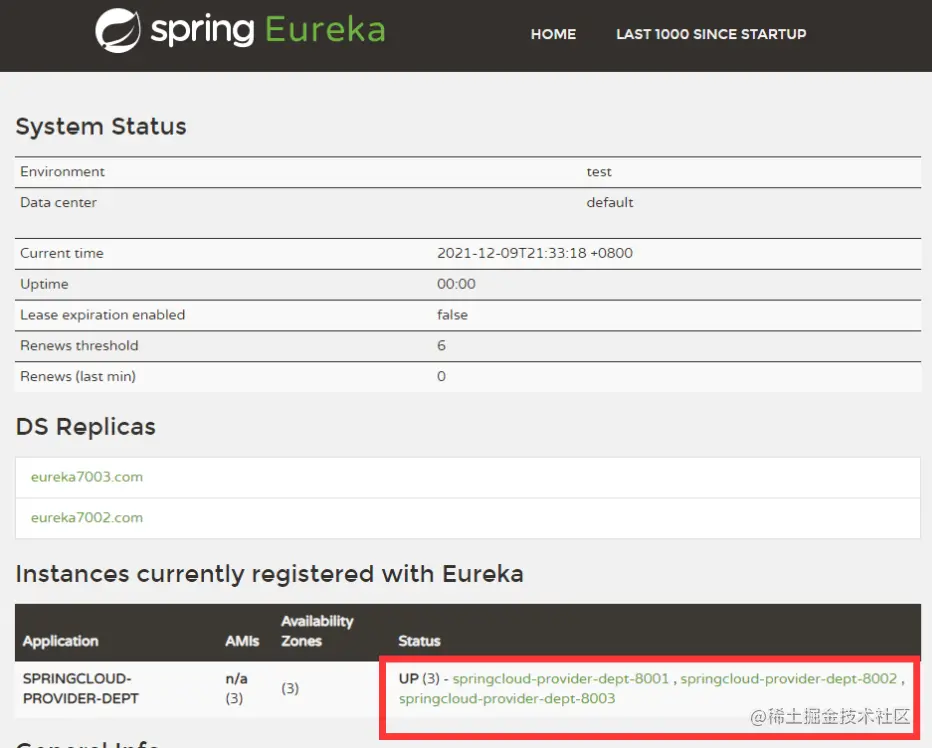Select the data center value default
Image resolution: width=932 pixels, height=748 pixels.
point(610,202)
